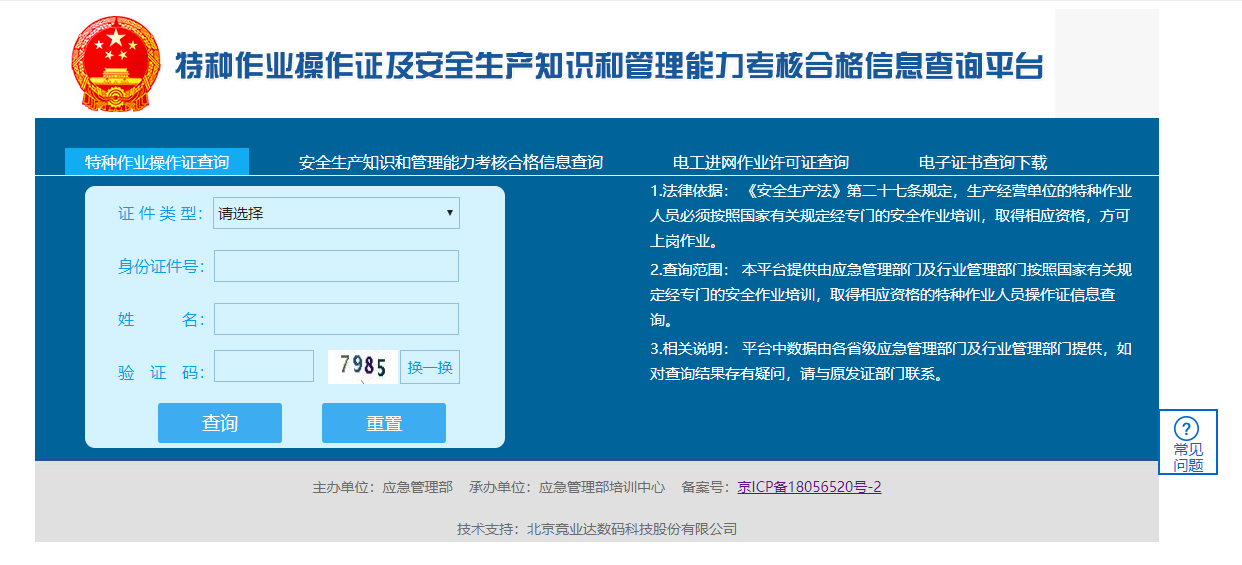Select the 电工进网作业许可证查询 tab
The width and height of the screenshot is (1242, 565).
tap(761, 162)
